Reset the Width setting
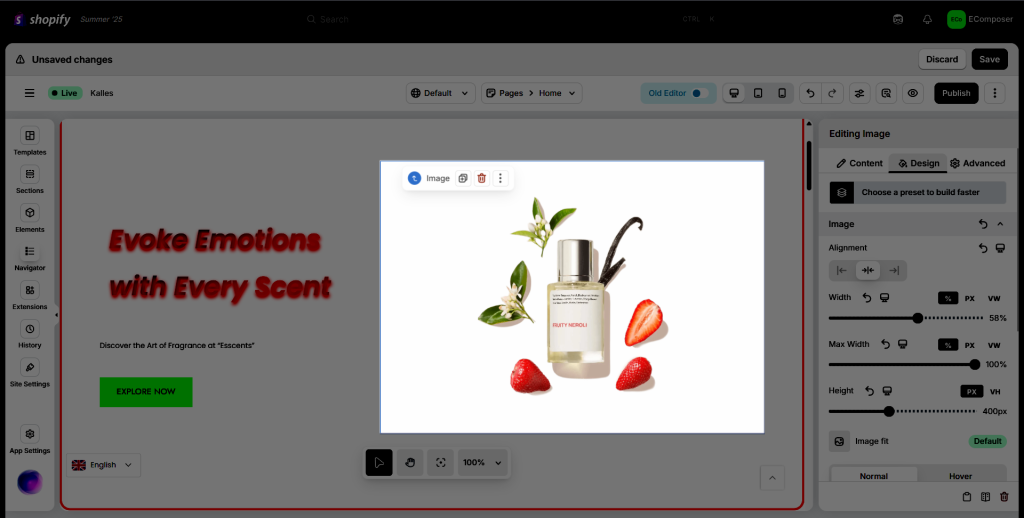The image size is (1024, 518). pyautogui.click(x=867, y=298)
